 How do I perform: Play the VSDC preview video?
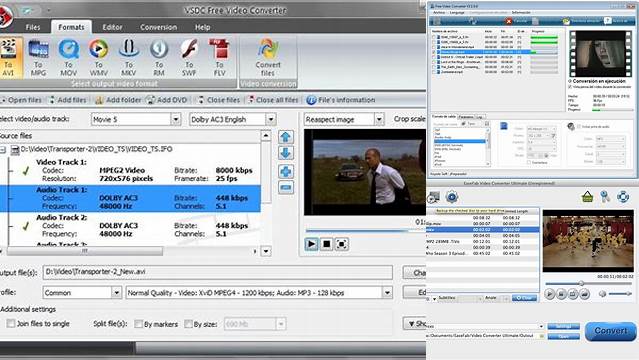click(x=311, y=244)
